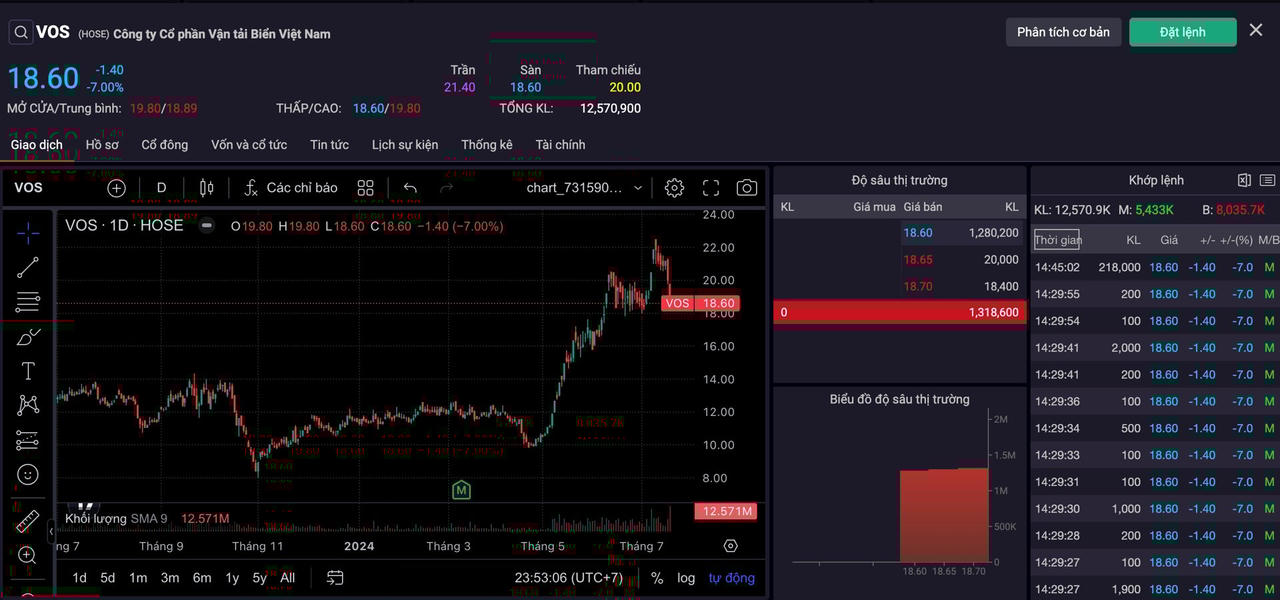The image size is (1280, 600).
Task: Toggle percent scale on the chart
Action: tap(657, 578)
